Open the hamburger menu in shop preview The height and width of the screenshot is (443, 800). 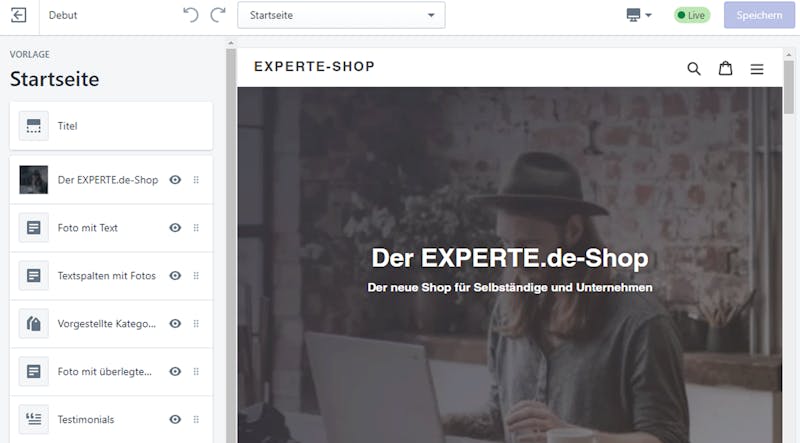(x=757, y=69)
